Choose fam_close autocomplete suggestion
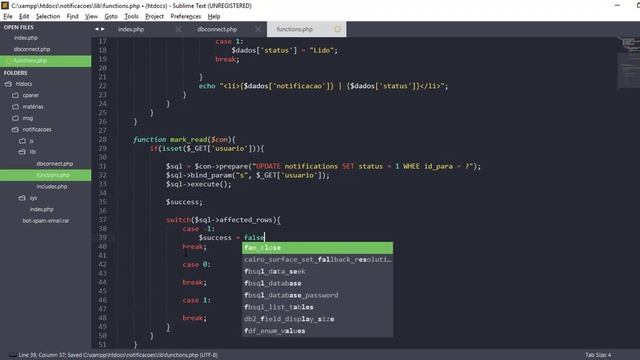Image resolution: width=640 pixels, height=360 pixels. 318,248
